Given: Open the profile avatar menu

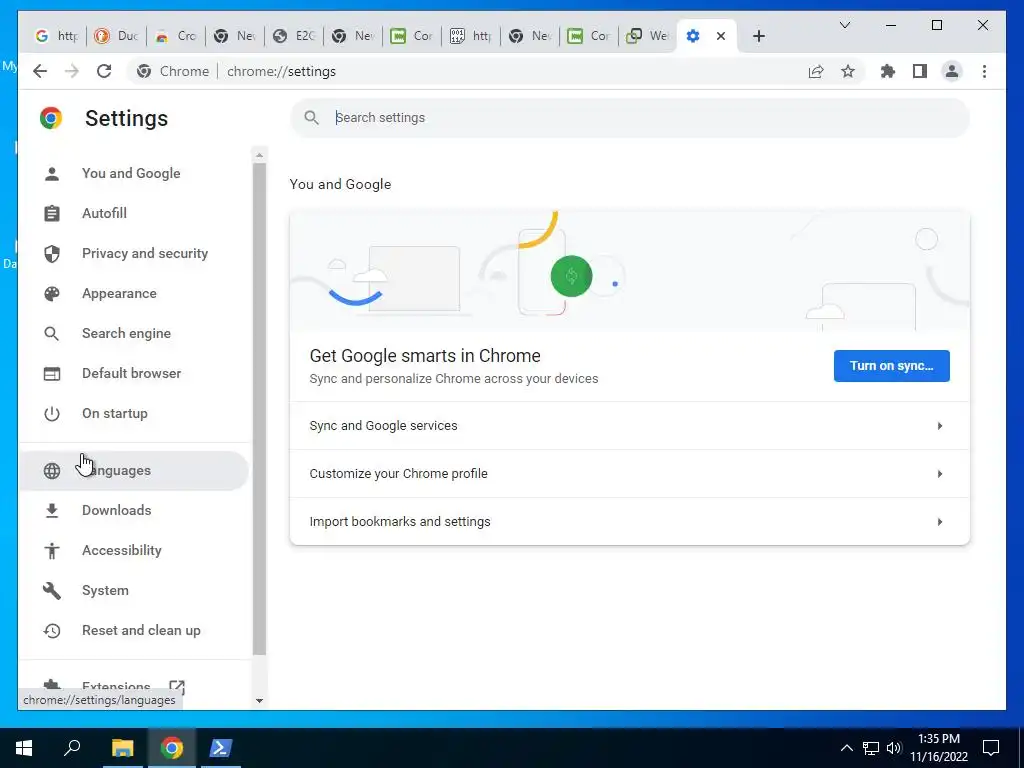Looking at the screenshot, I should click(952, 71).
